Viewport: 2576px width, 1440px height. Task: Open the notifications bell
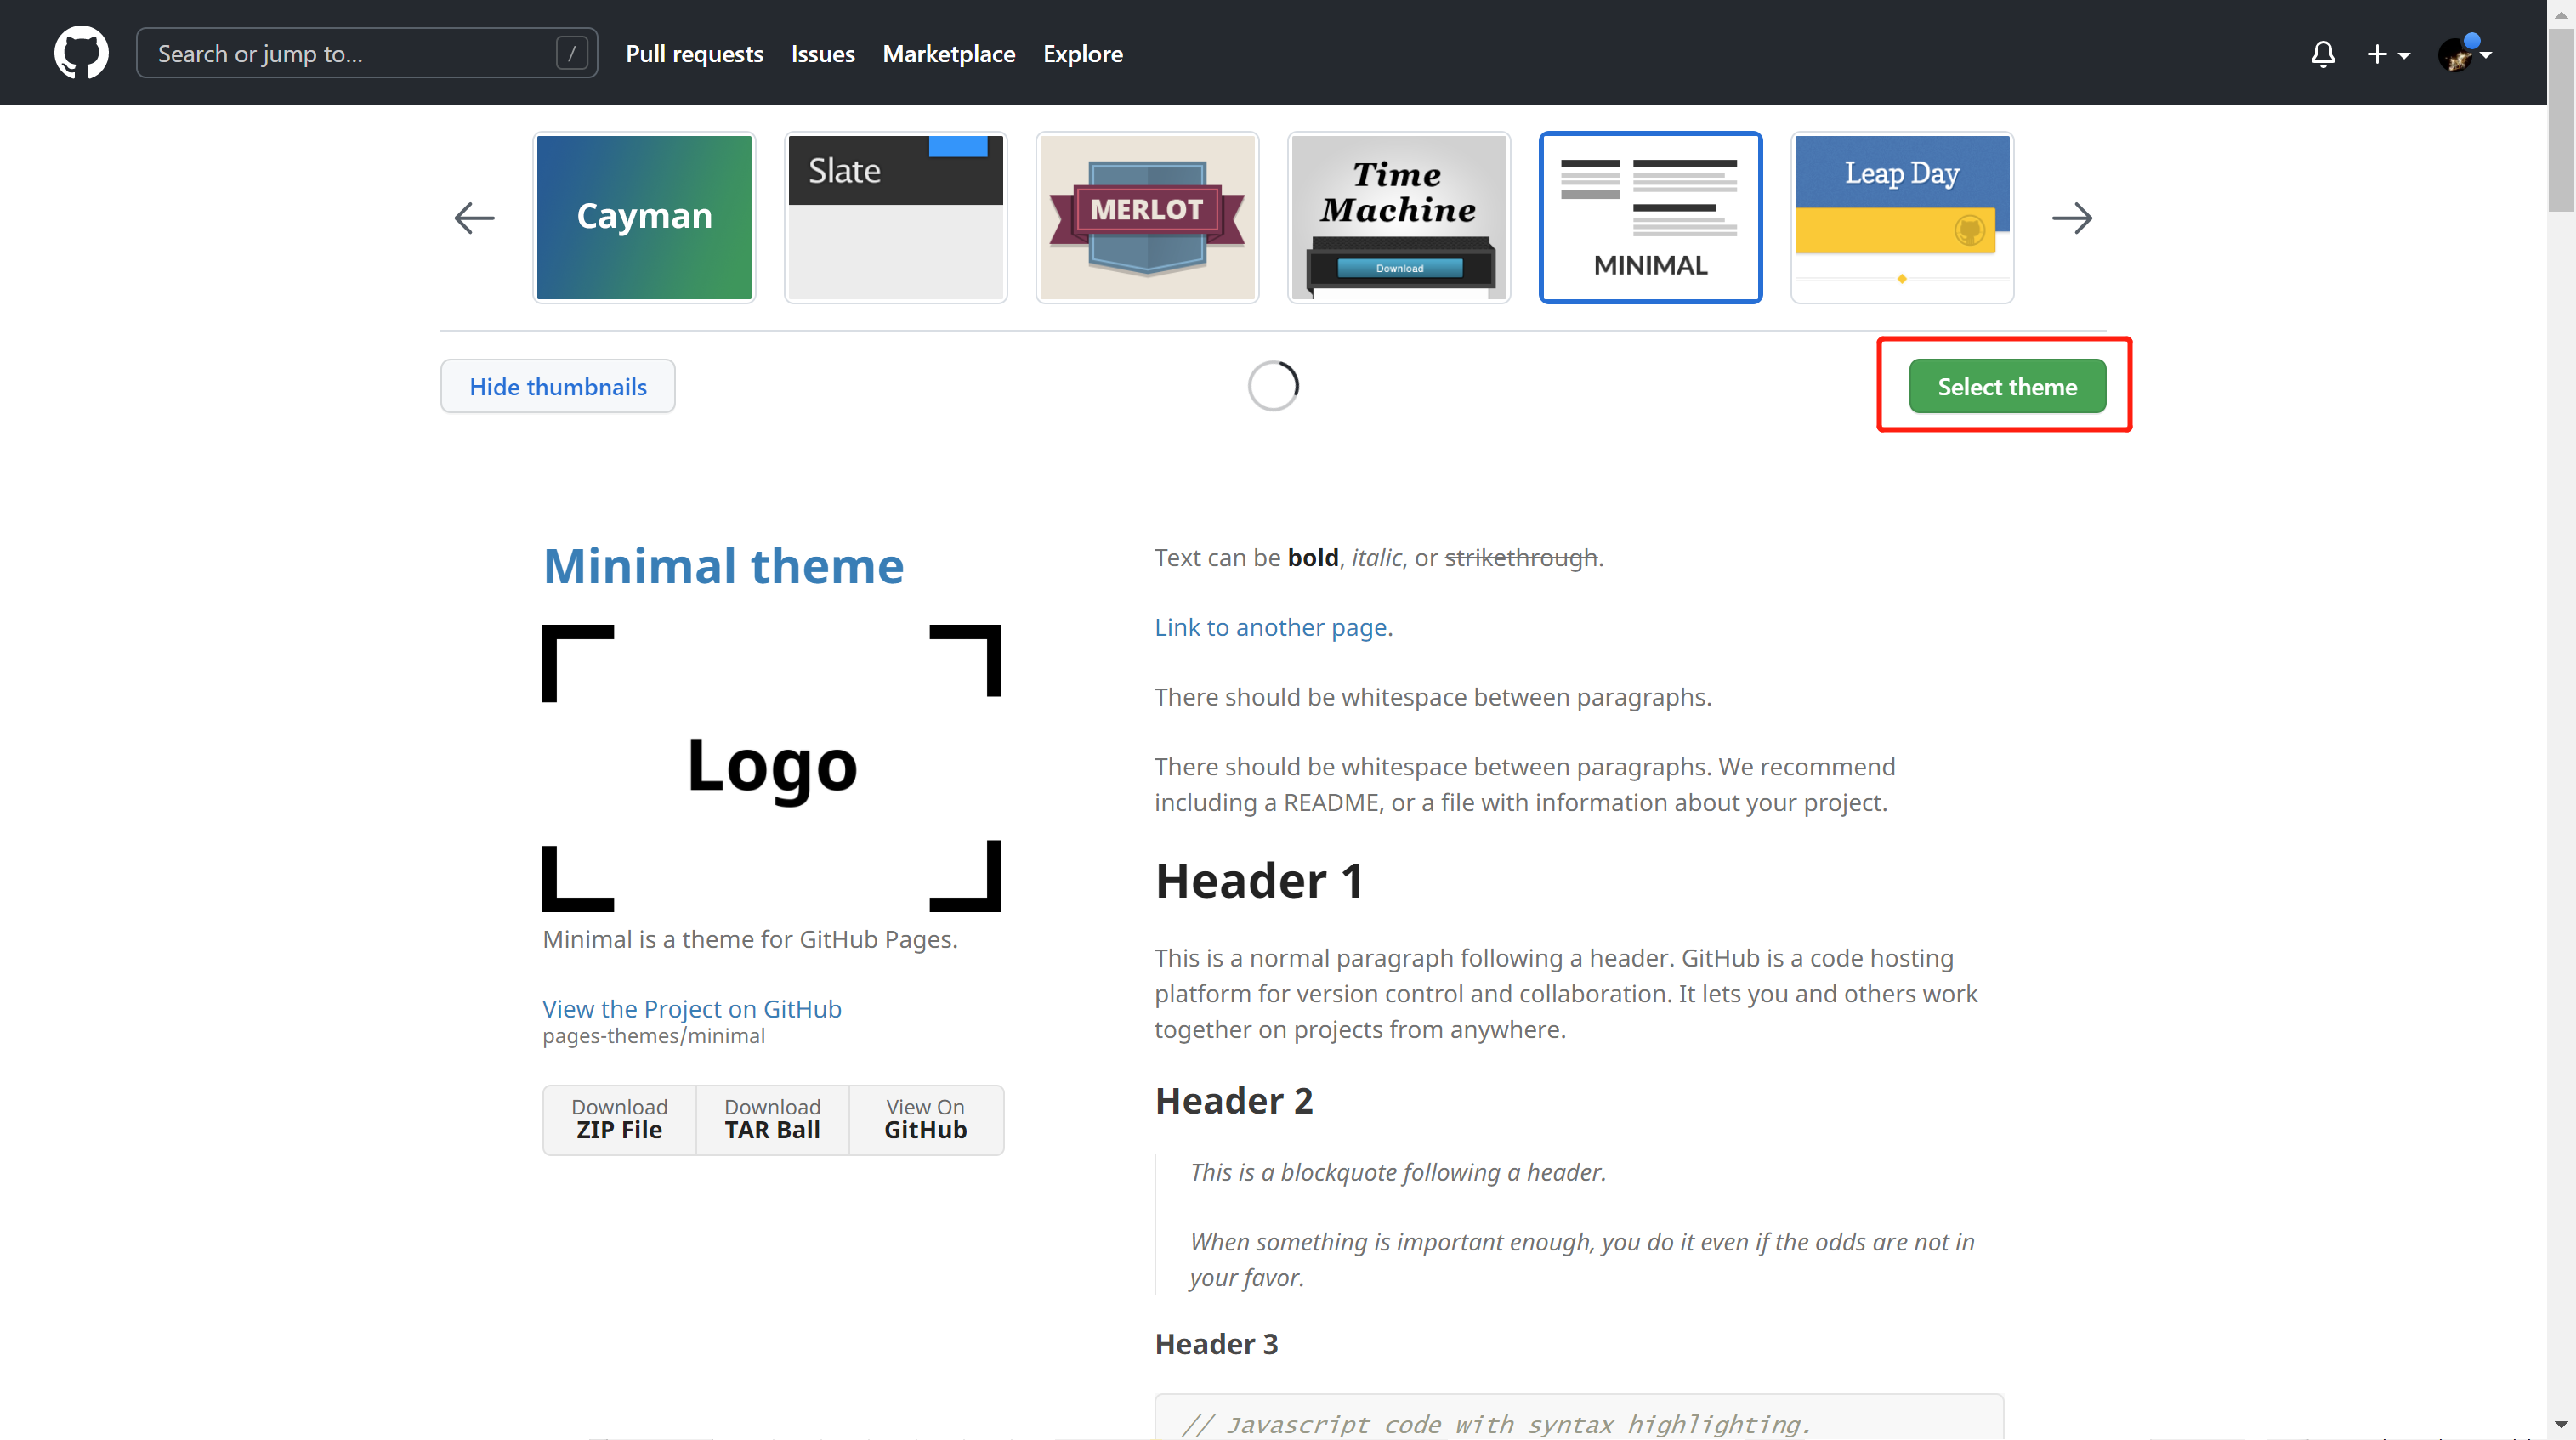point(2323,54)
